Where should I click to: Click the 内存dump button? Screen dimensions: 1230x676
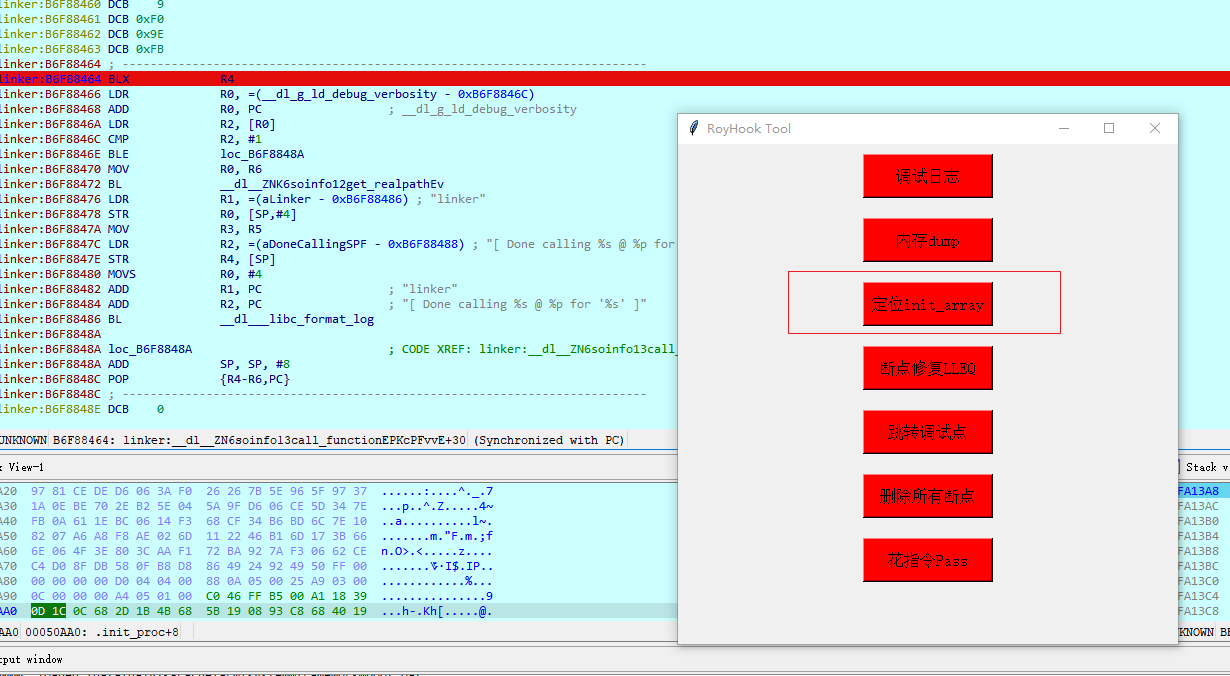928,240
